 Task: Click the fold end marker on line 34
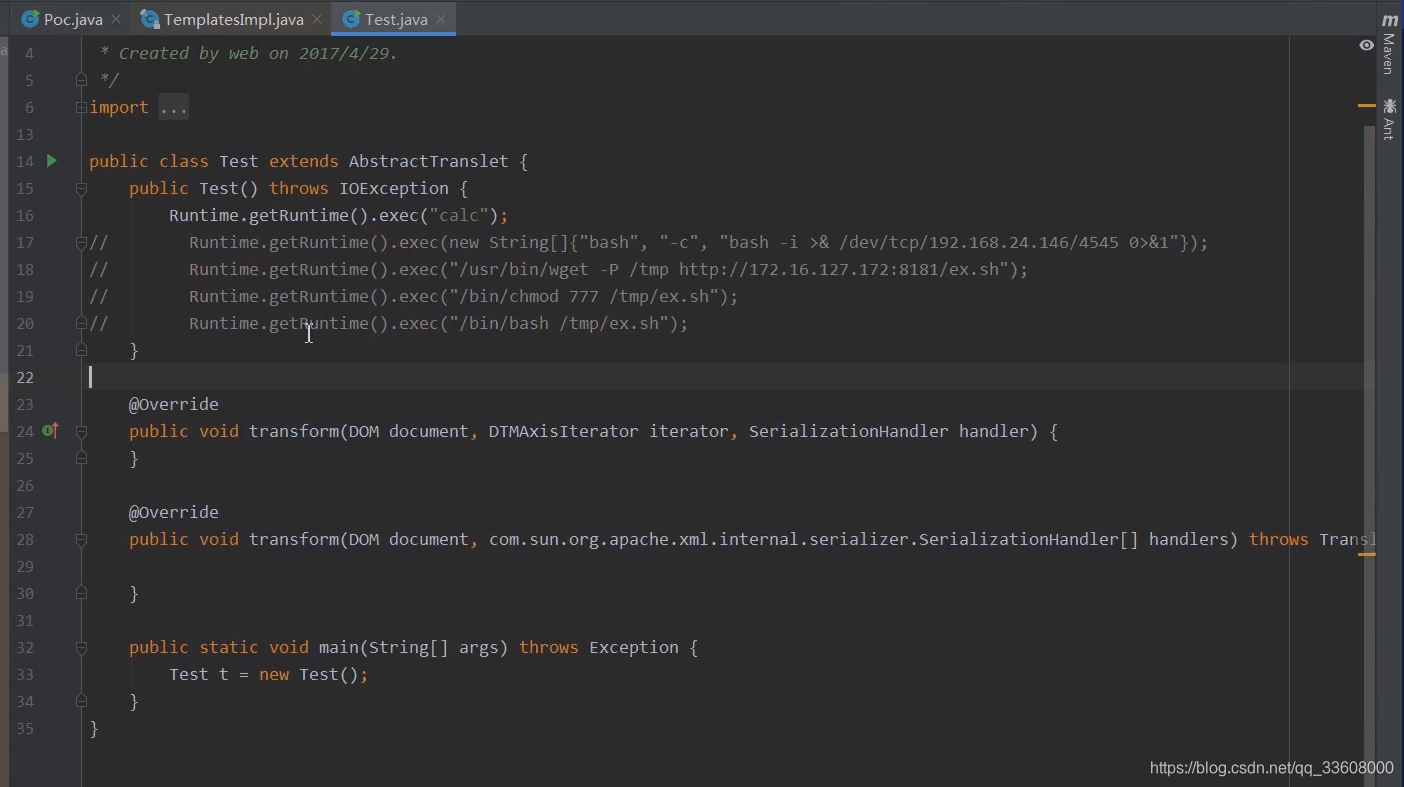point(81,701)
